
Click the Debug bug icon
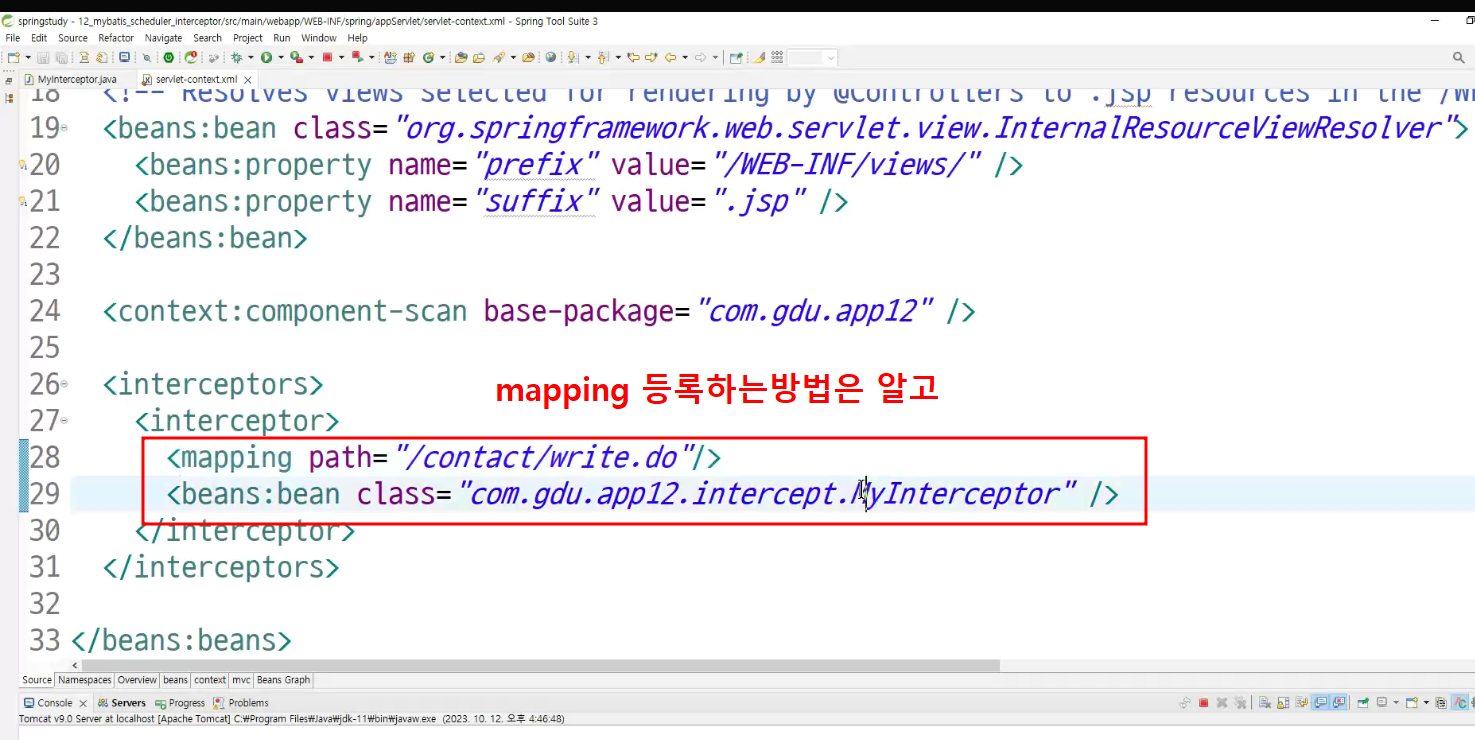pos(236,58)
